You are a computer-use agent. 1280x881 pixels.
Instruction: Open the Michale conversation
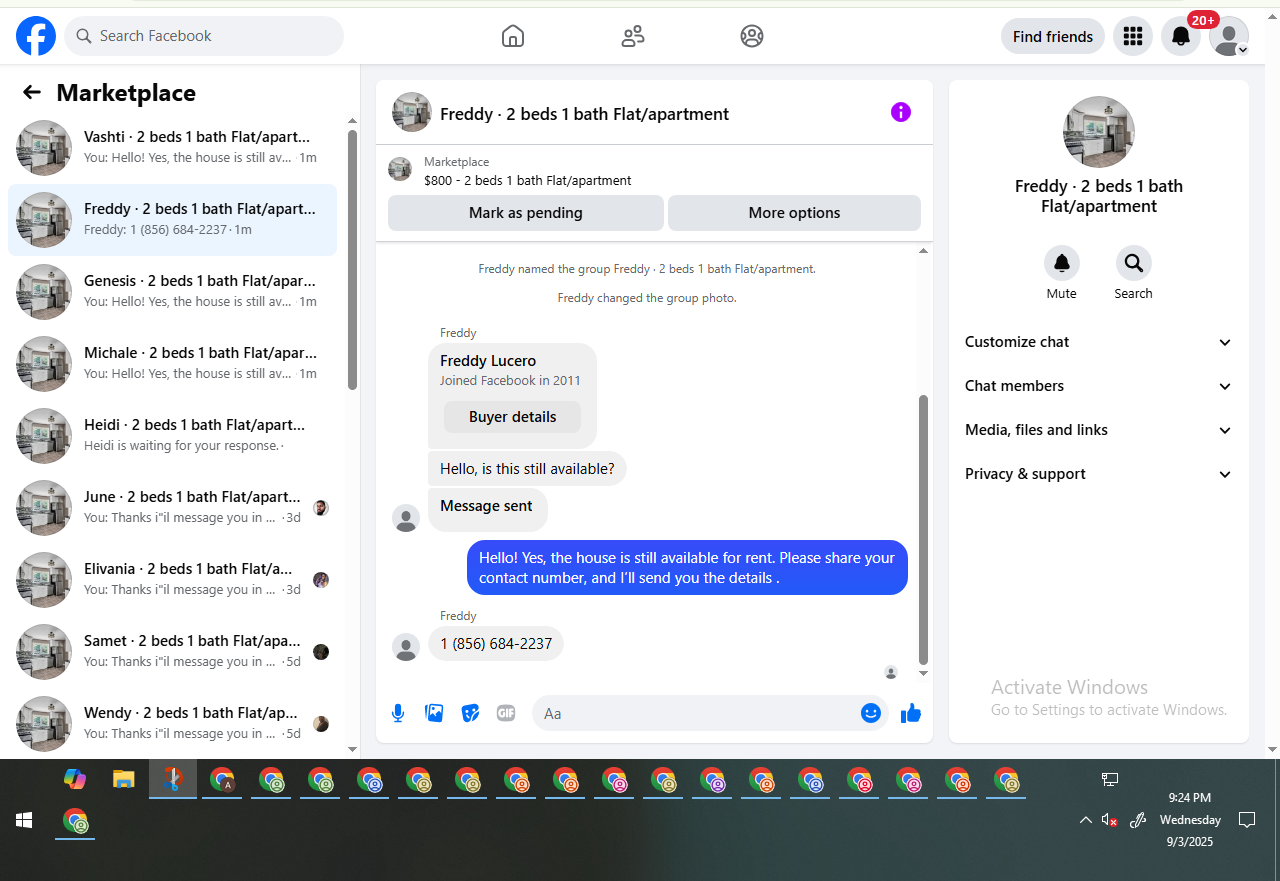[x=172, y=364]
